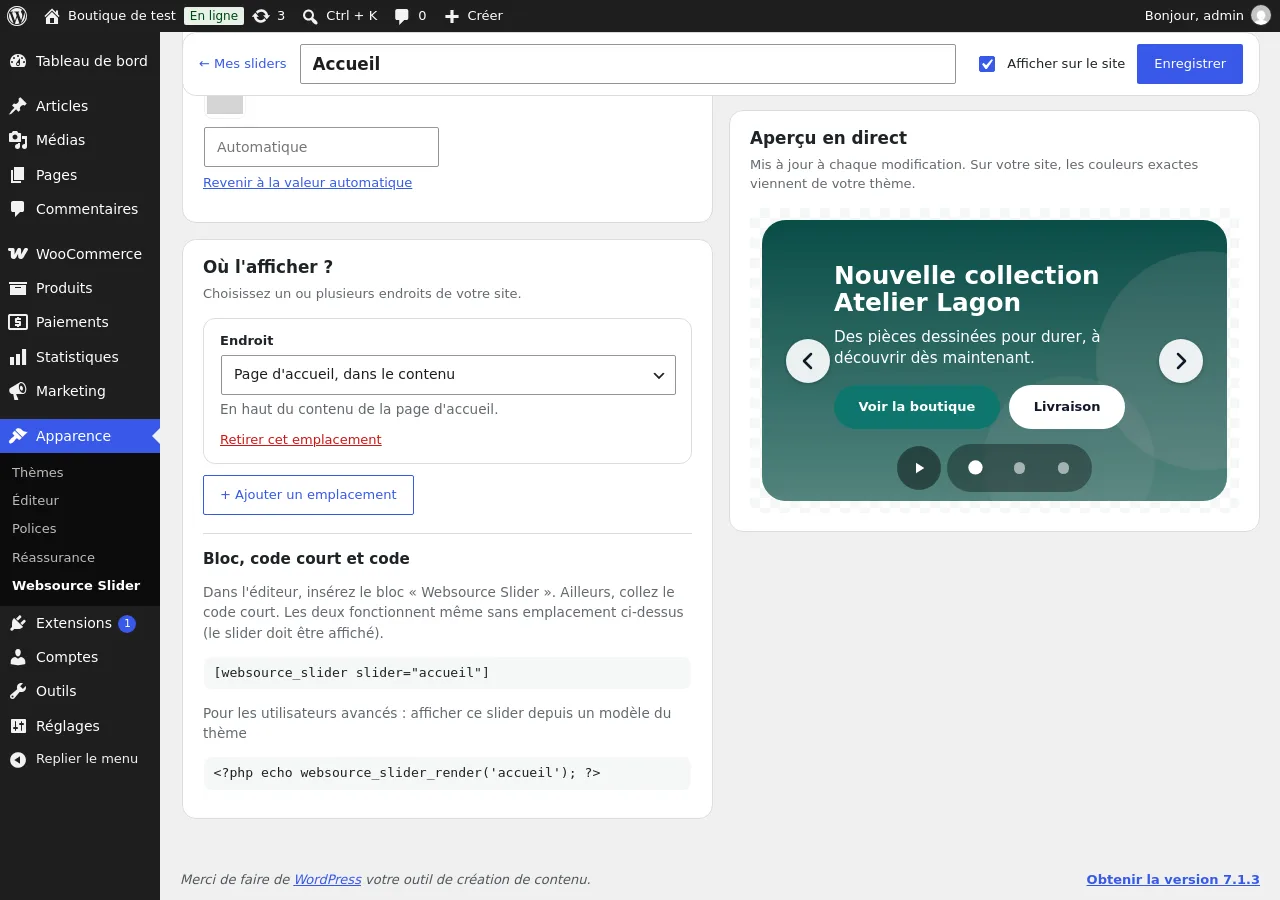
Task: Open the Ctrl + K search icon
Action: coord(310,16)
